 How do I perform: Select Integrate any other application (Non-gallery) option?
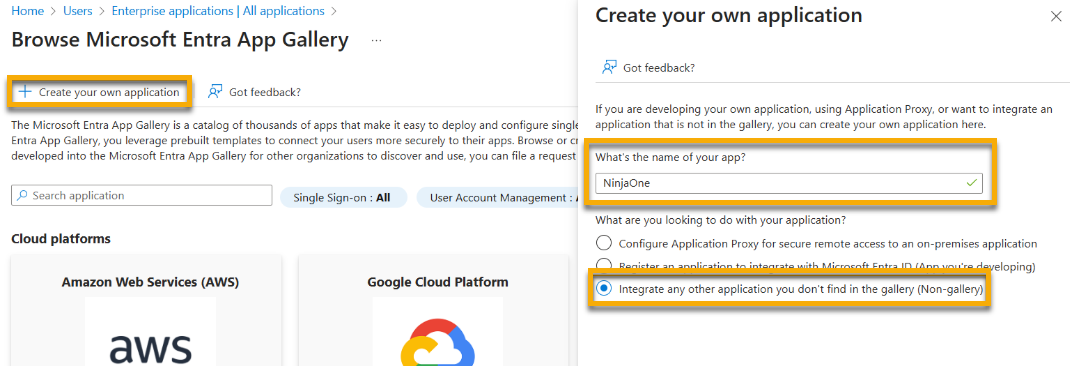click(604, 289)
